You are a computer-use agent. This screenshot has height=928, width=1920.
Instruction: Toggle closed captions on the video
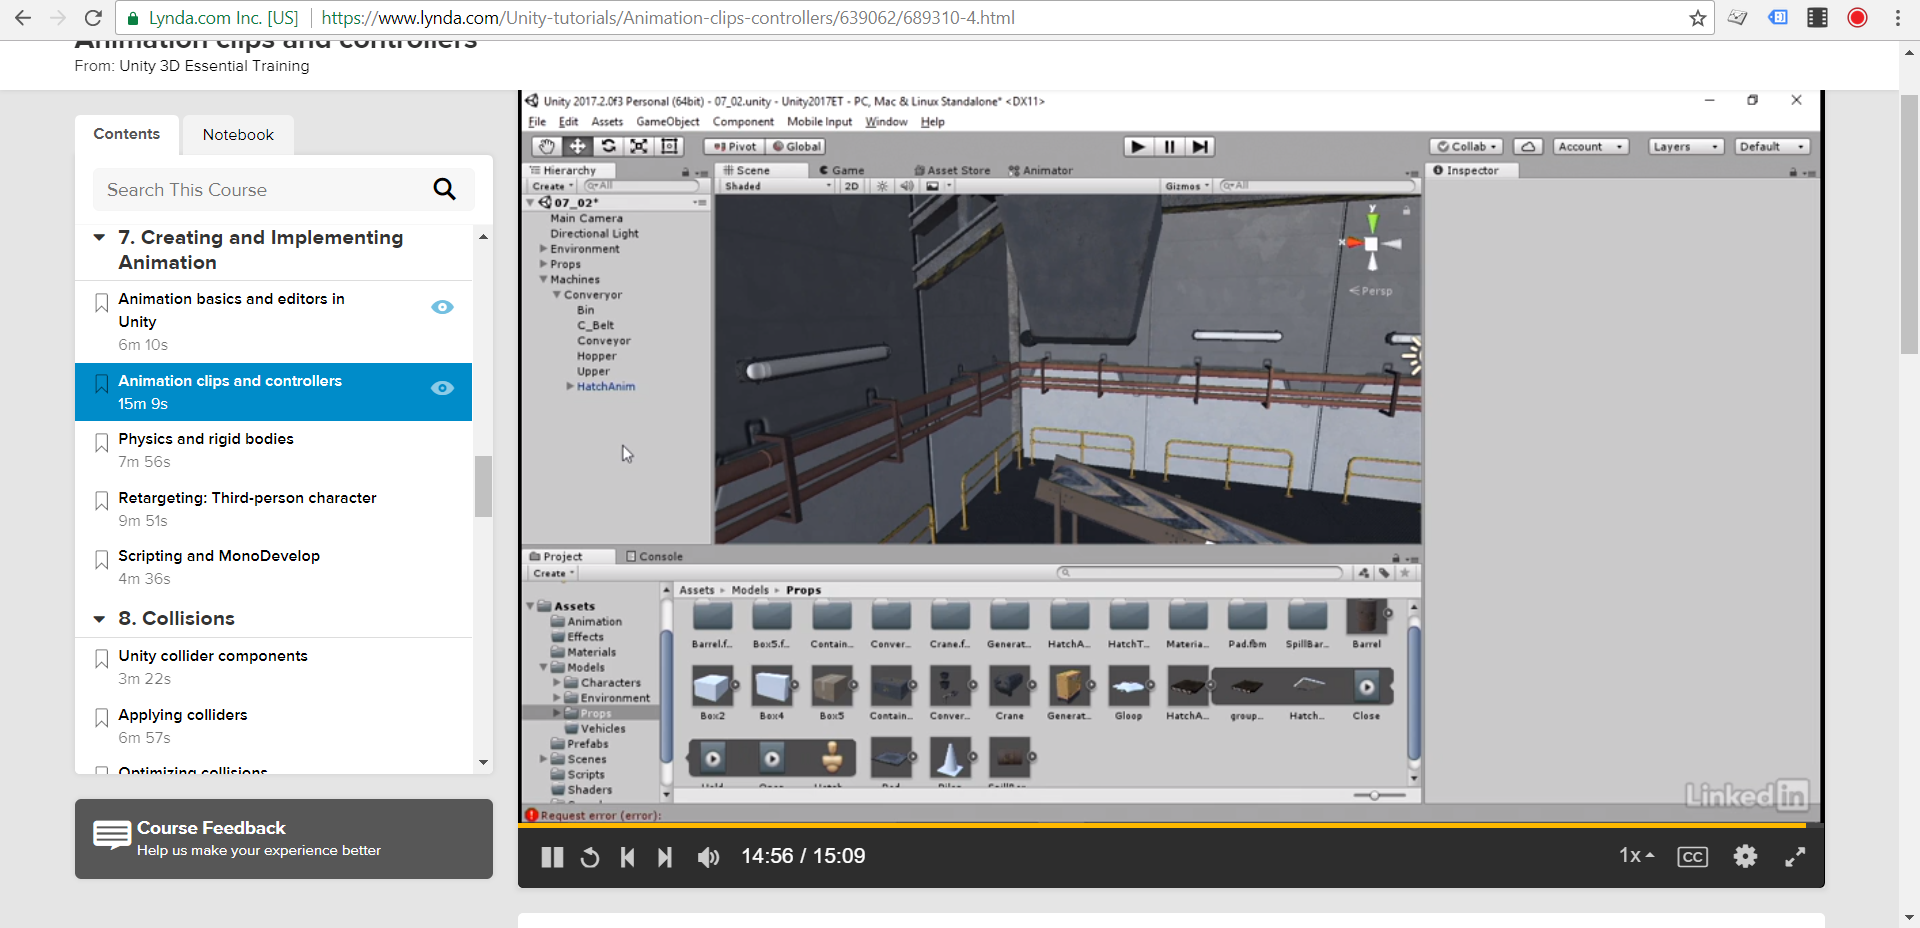1692,857
